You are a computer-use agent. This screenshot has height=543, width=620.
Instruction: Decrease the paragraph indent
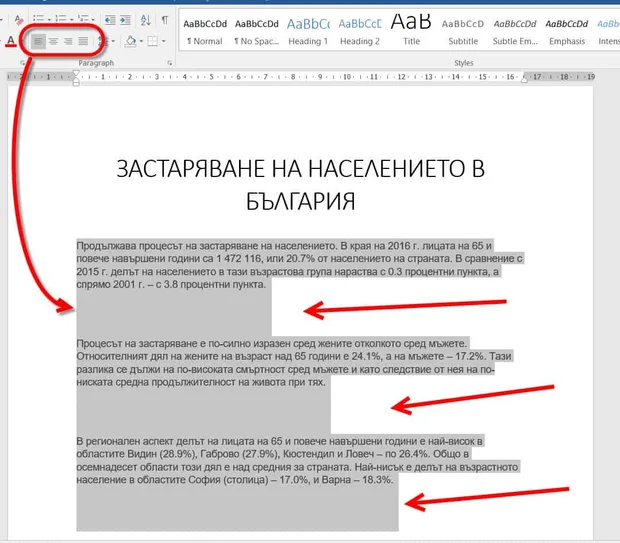(x=110, y=19)
